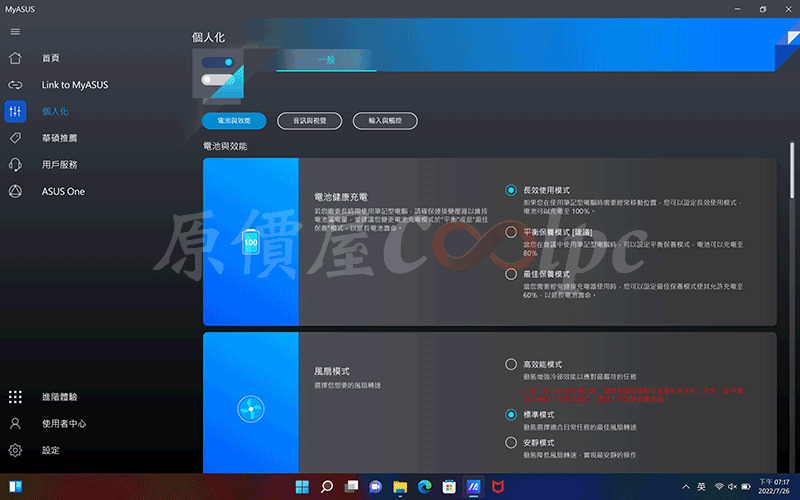Image resolution: width=800 pixels, height=500 pixels.
Task: Open 首頁 in the sidebar
Action: [x=51, y=58]
